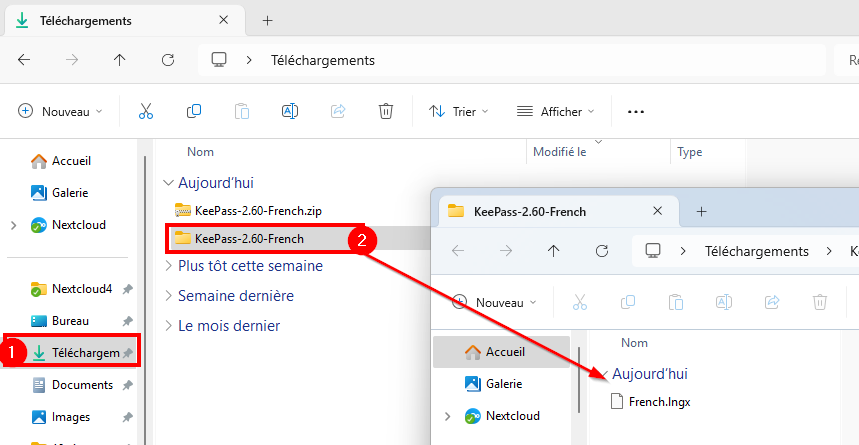Screen dimensions: 859x445
Task: Click the Back arrow in Téléchargements window
Action: (x=24, y=60)
